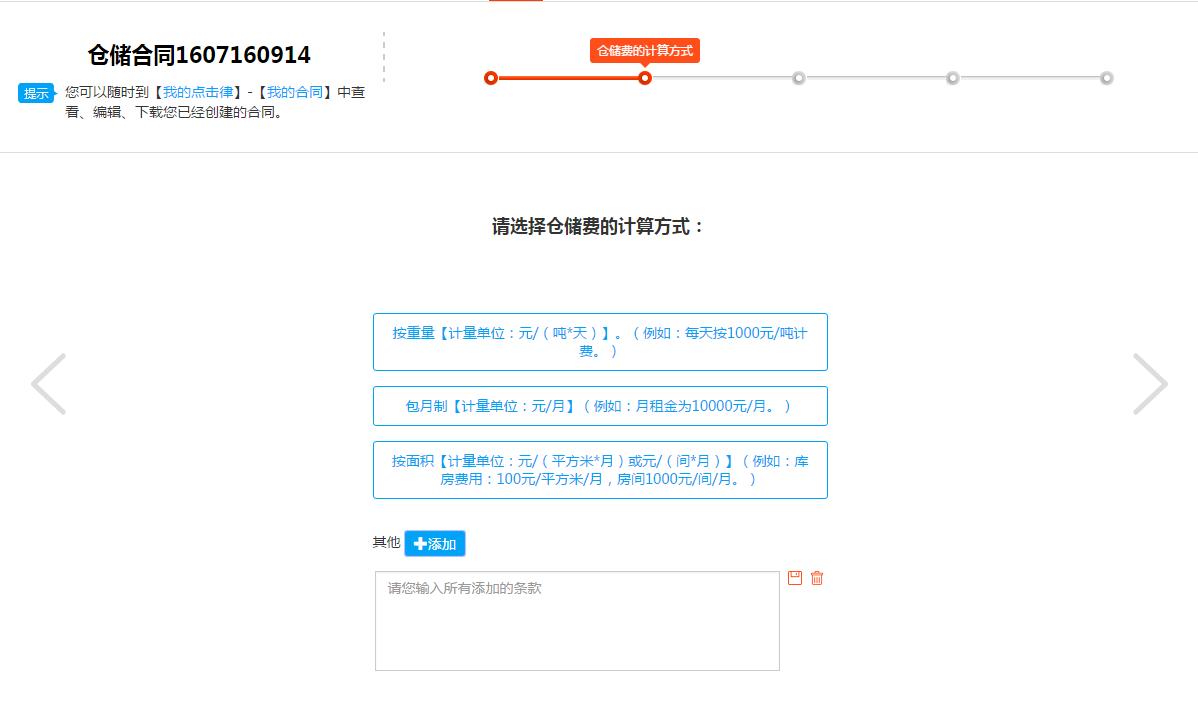Click the fourth step dot on the progress bar
Image resolution: width=1198 pixels, height=713 pixels.
coord(952,77)
